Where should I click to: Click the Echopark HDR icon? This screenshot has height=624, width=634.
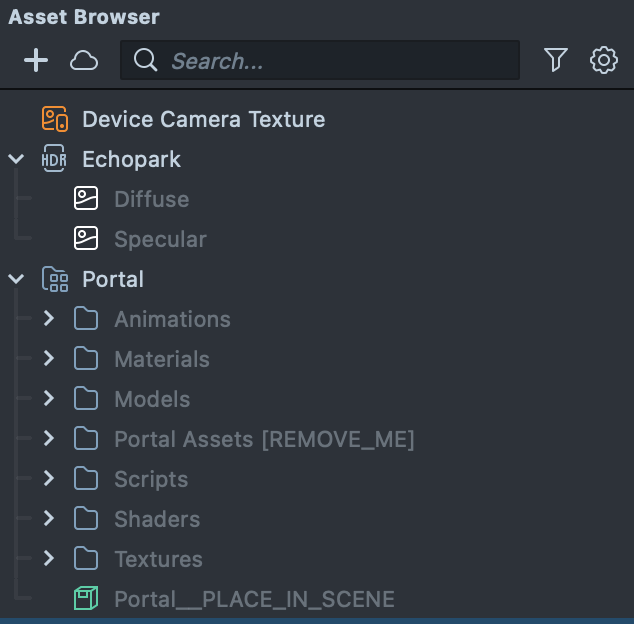55,159
